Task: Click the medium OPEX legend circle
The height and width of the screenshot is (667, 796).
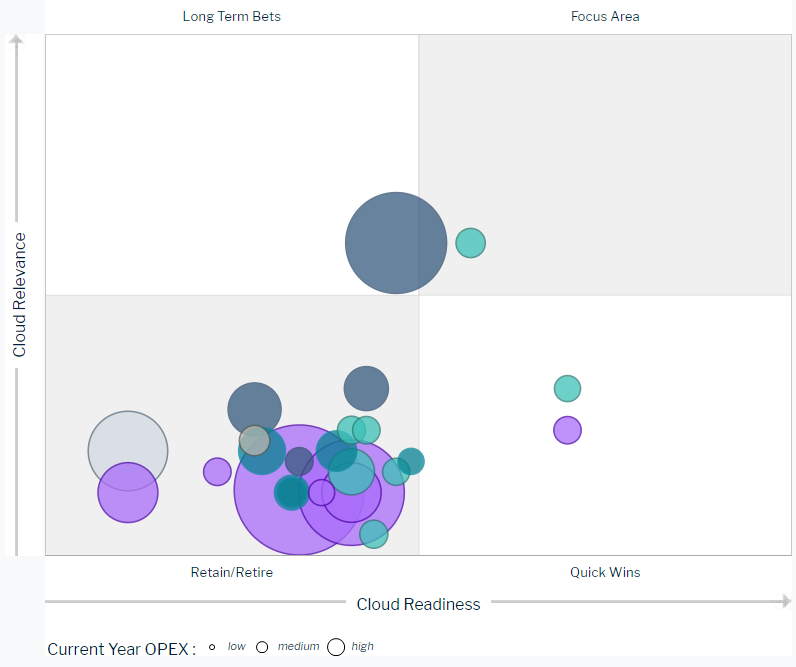Action: click(x=262, y=647)
